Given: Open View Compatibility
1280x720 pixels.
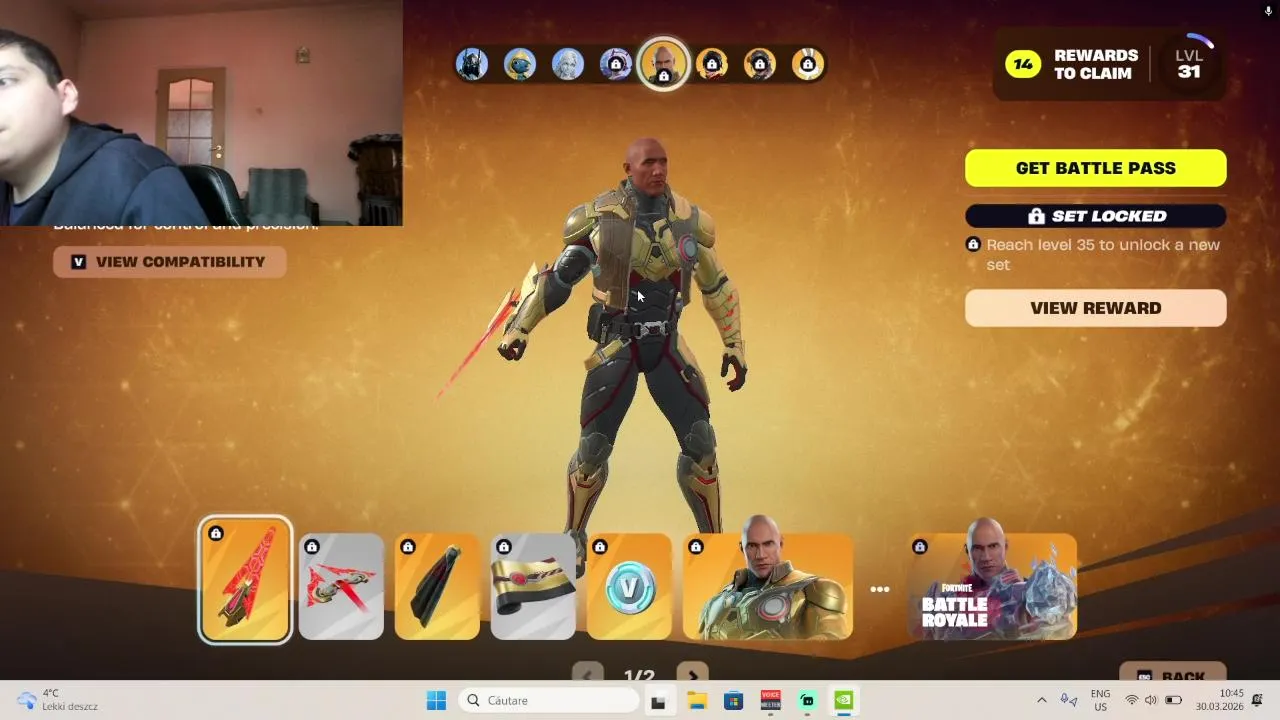Looking at the screenshot, I should [x=169, y=262].
